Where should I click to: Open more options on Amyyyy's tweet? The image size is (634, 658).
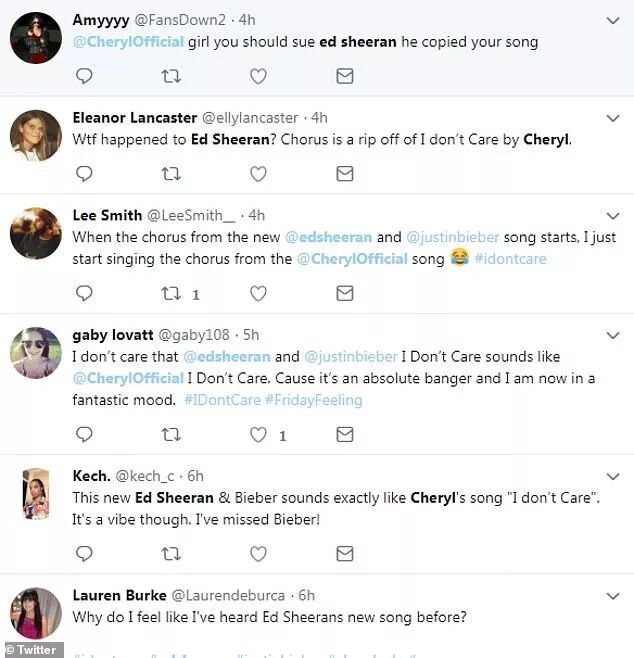[x=614, y=20]
